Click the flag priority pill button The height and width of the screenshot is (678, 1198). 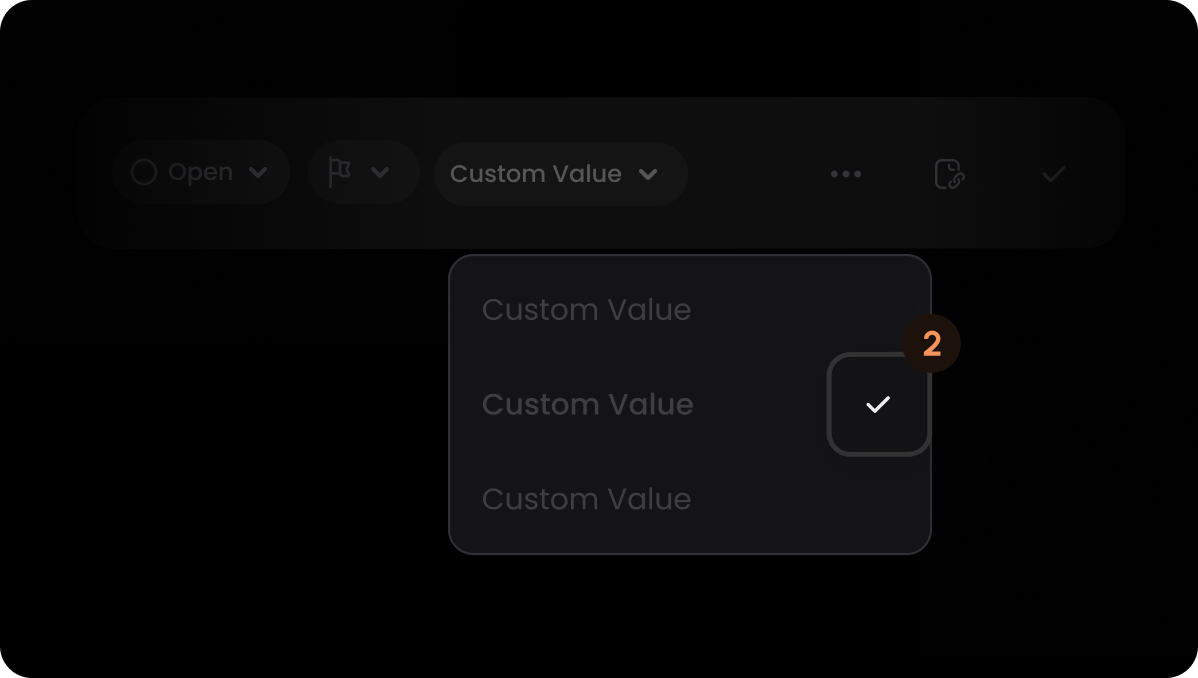(x=364, y=172)
